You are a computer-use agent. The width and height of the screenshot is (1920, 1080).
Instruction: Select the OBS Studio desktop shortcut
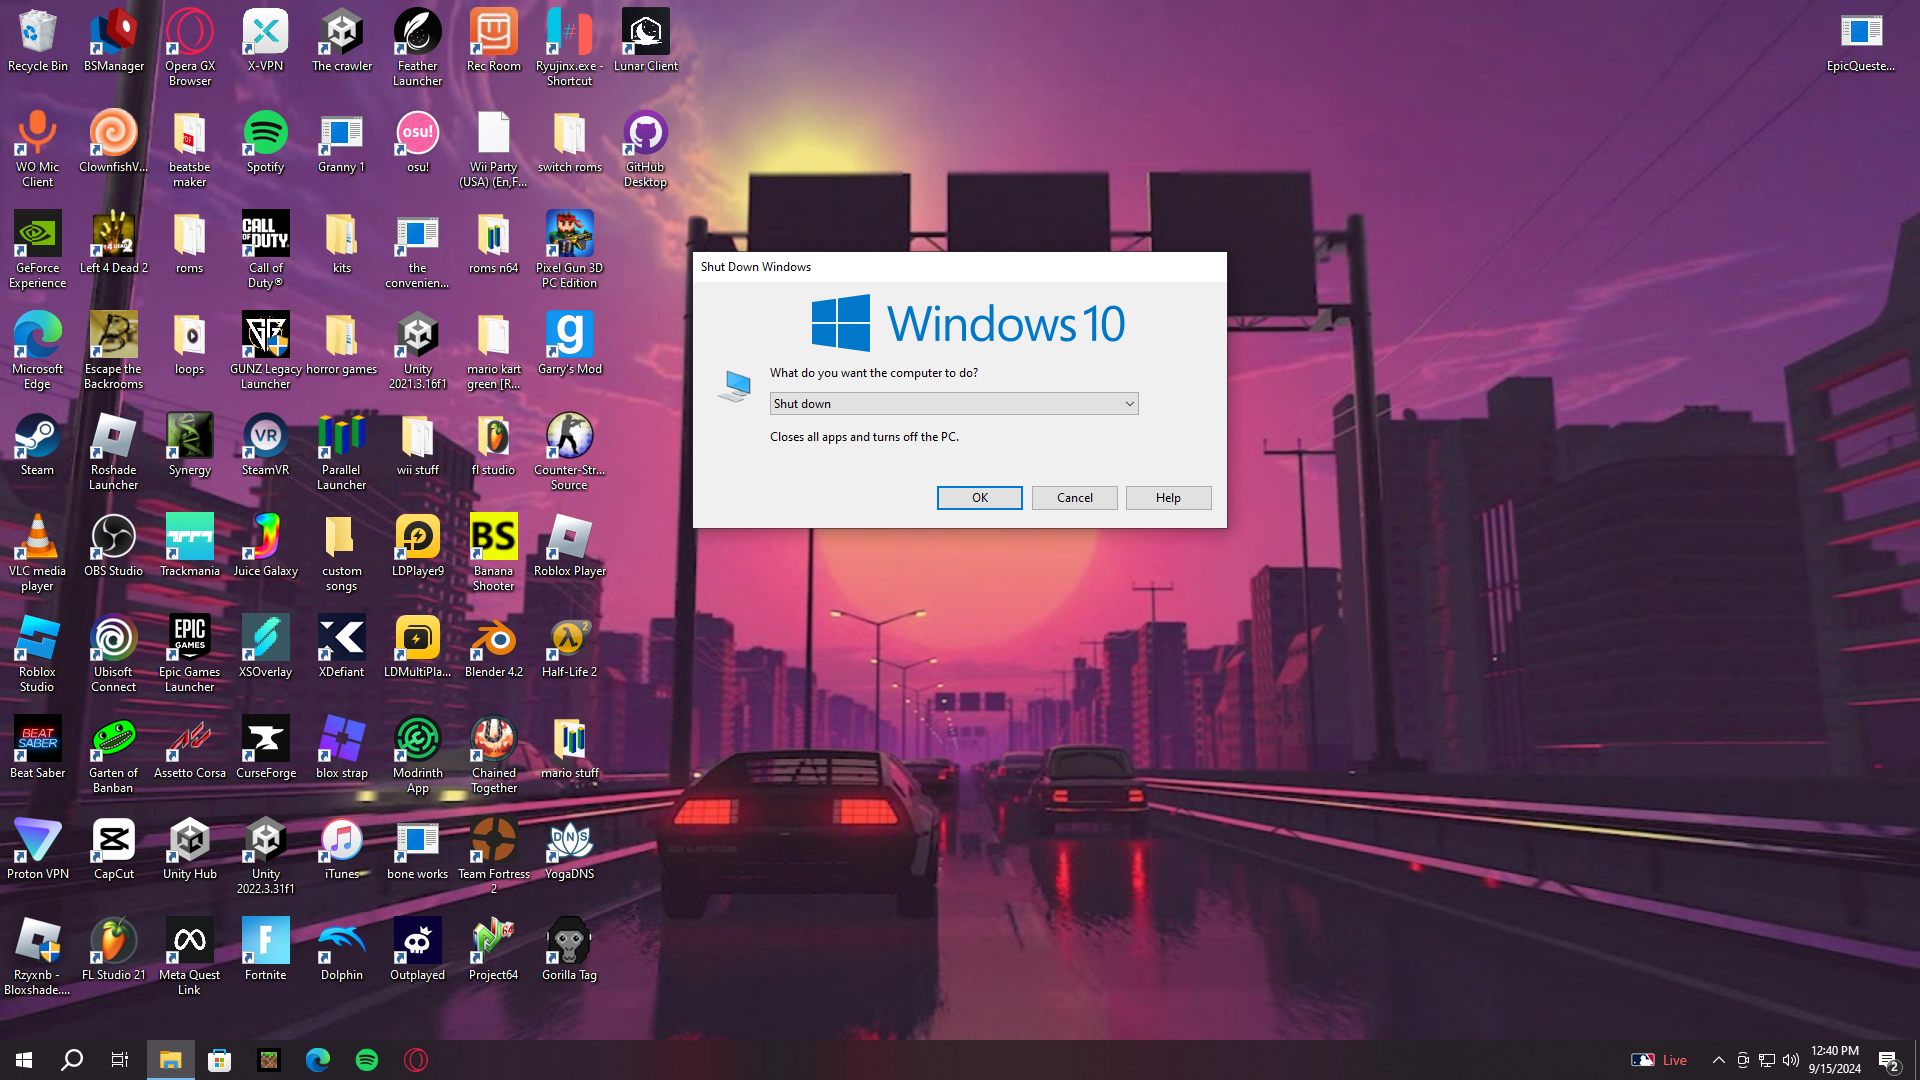[x=113, y=538]
